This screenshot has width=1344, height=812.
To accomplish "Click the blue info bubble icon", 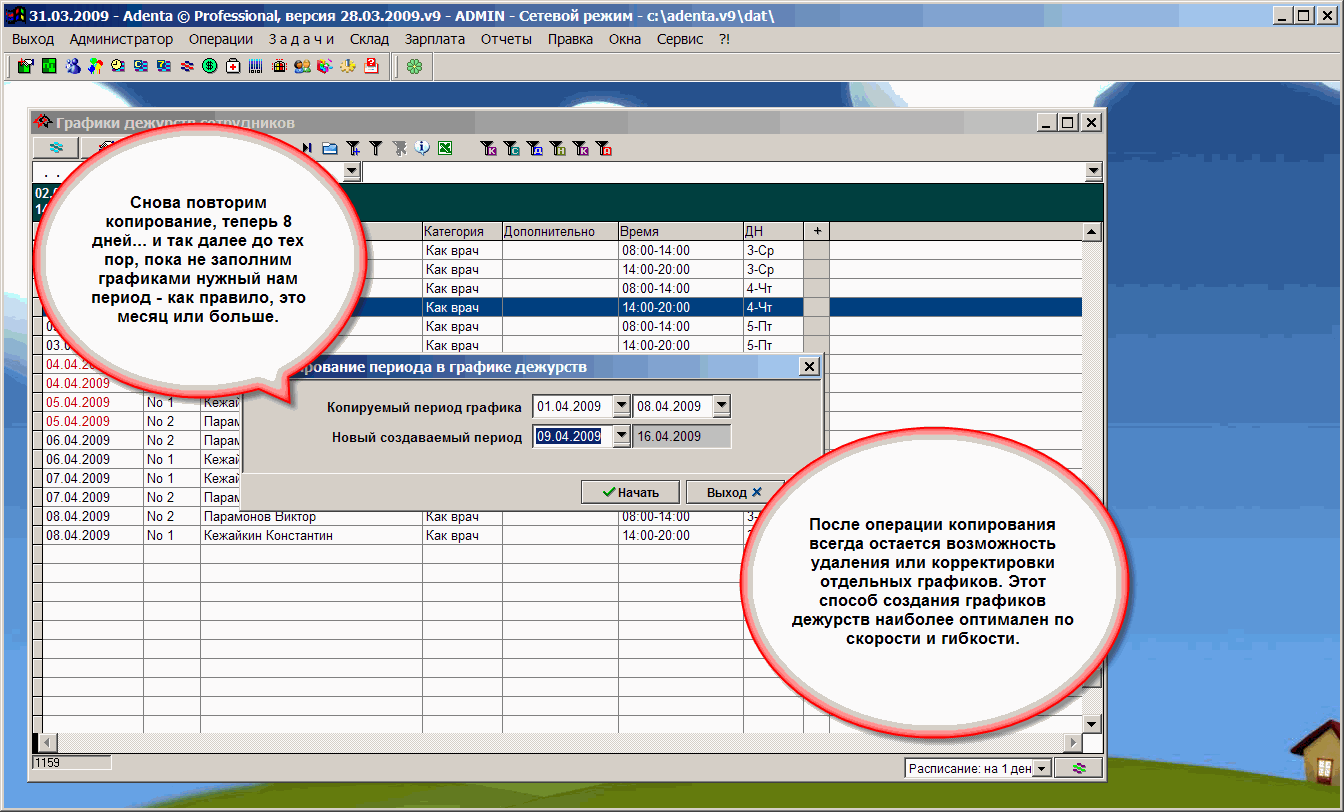I will pos(422,148).
